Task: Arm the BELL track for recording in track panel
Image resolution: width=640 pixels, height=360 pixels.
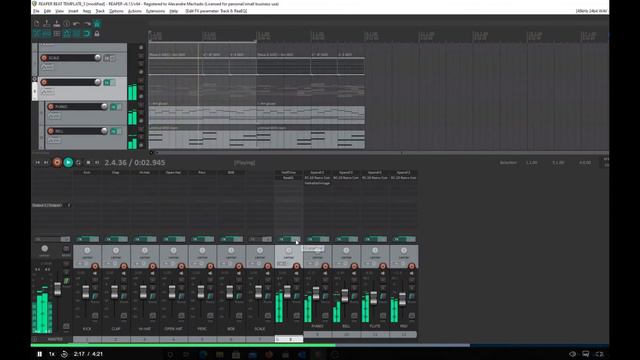Action: (51, 131)
